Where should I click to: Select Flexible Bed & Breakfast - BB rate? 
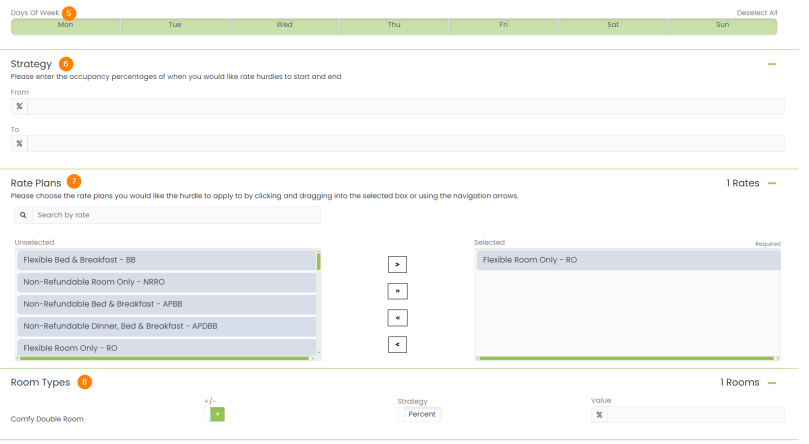[166, 260]
